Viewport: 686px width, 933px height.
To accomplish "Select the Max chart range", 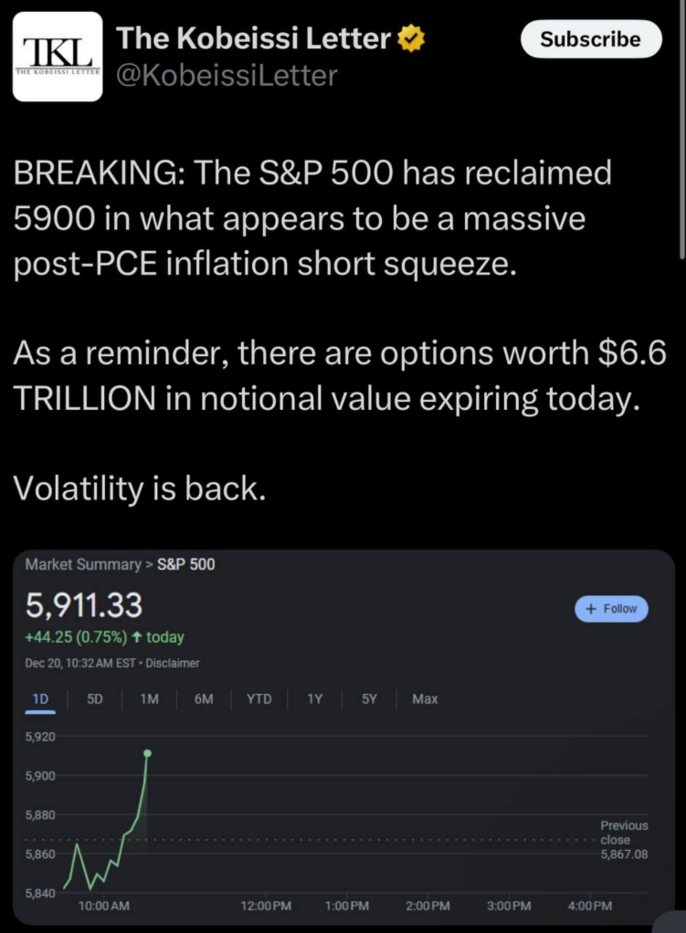I will click(425, 699).
